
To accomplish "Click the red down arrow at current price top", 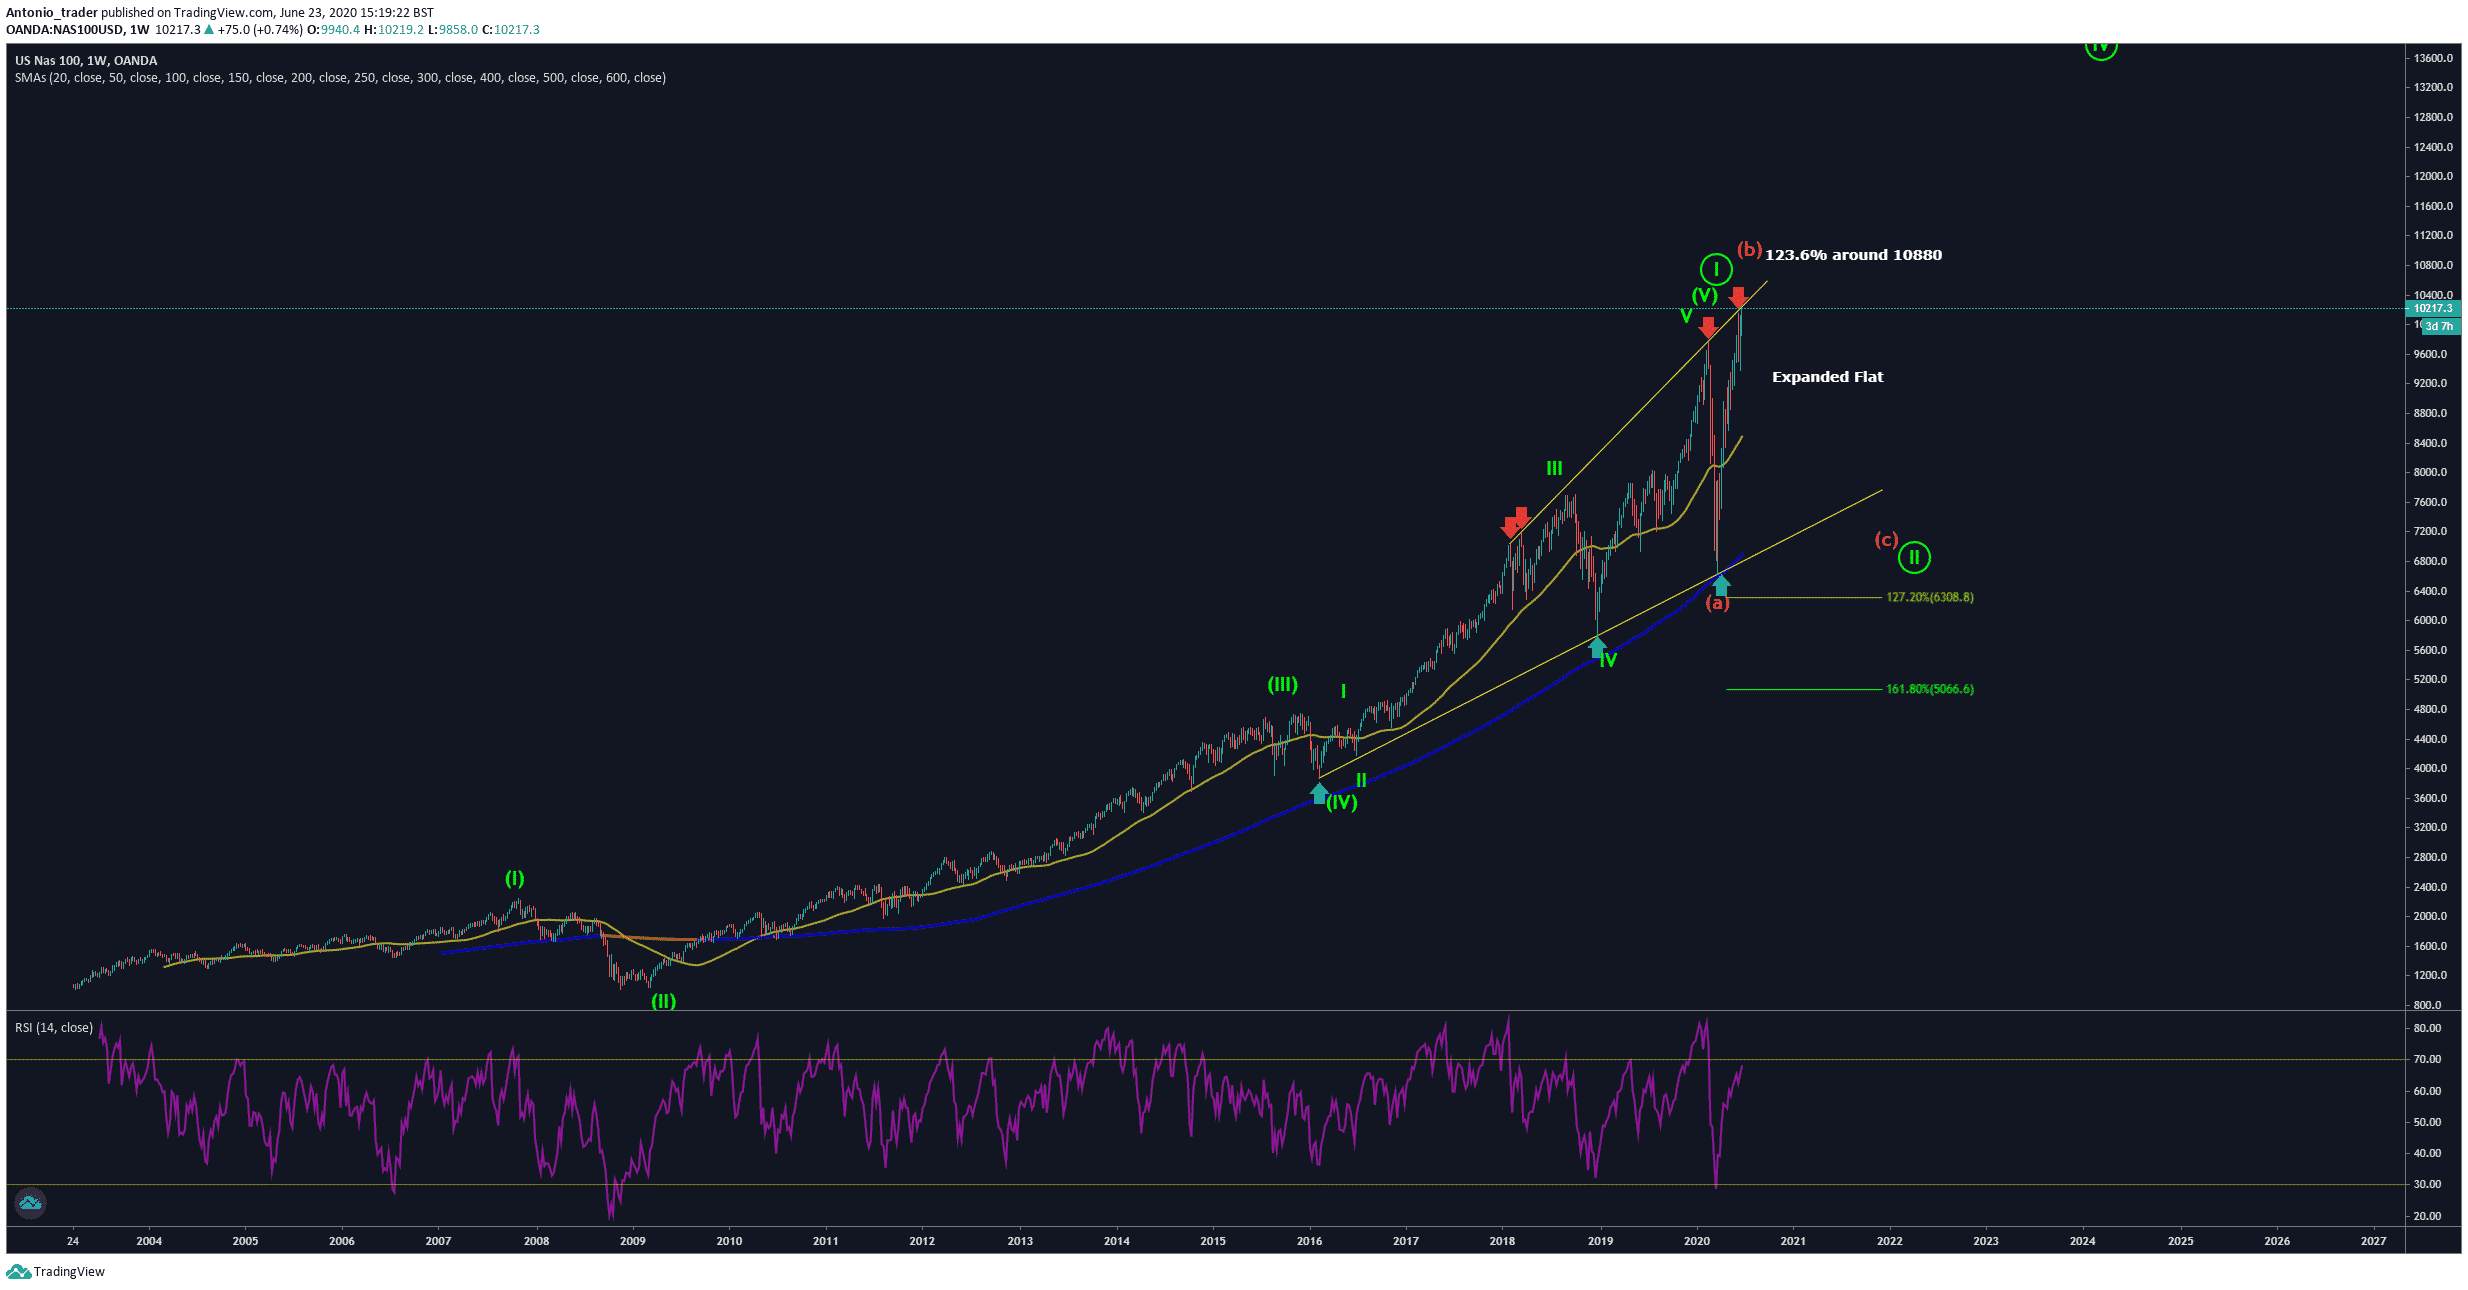I will pos(1739,297).
